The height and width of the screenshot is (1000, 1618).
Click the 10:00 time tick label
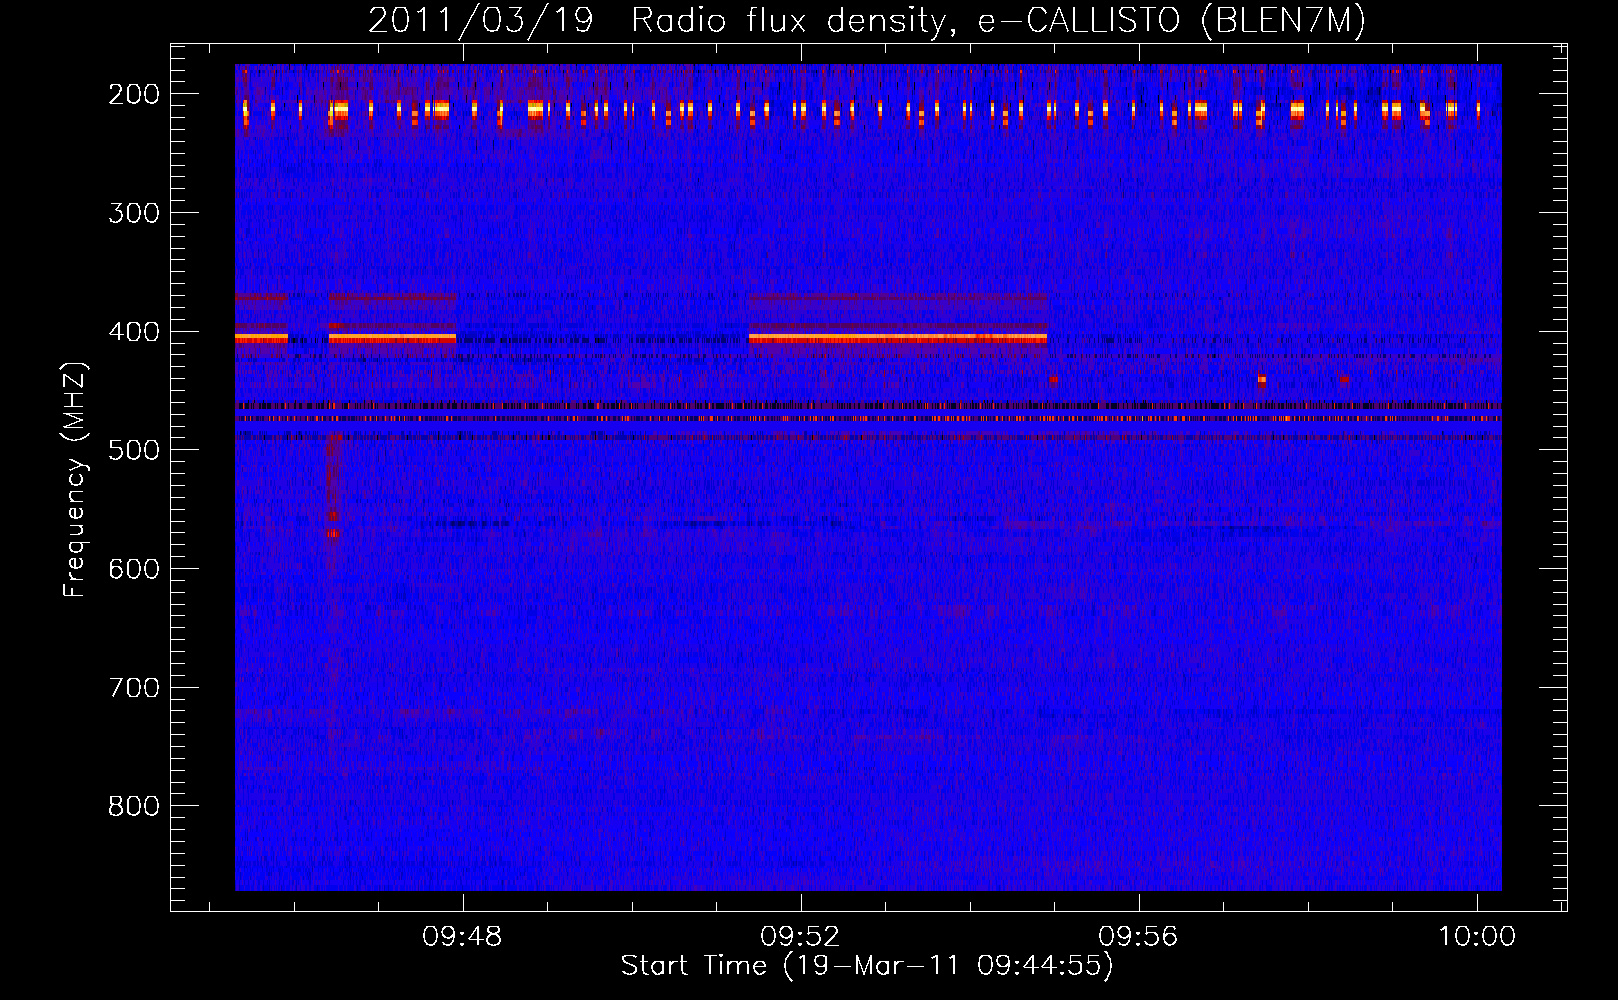point(1477,937)
